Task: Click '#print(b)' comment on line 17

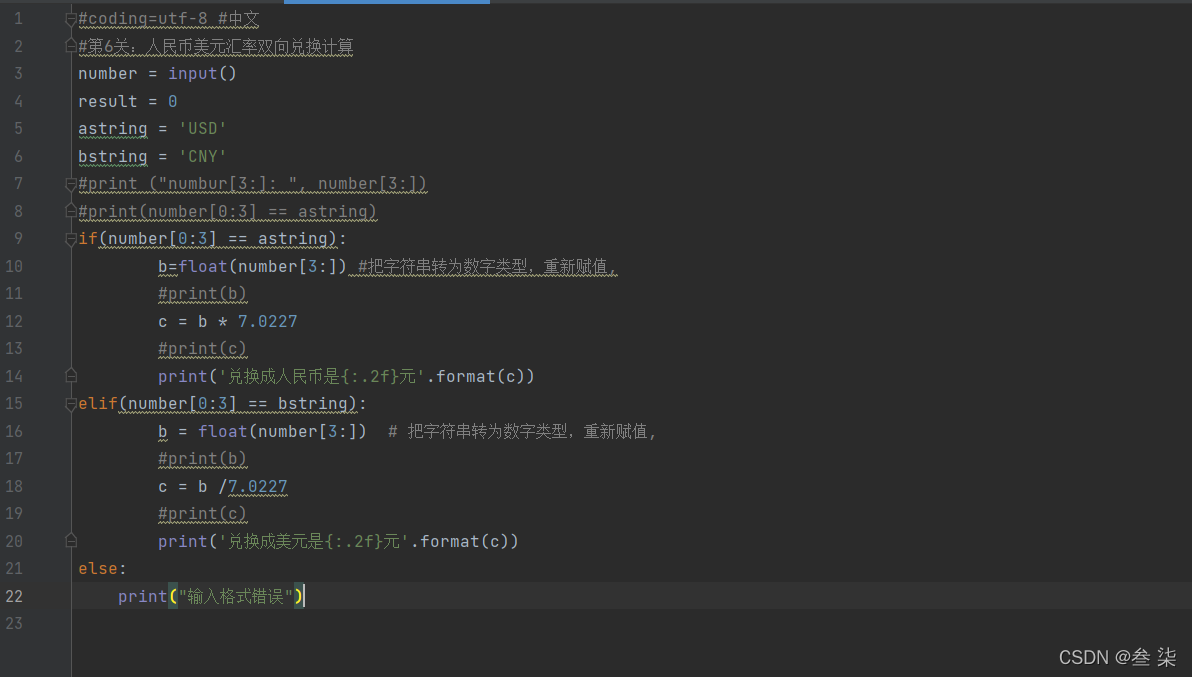Action: (x=202, y=459)
